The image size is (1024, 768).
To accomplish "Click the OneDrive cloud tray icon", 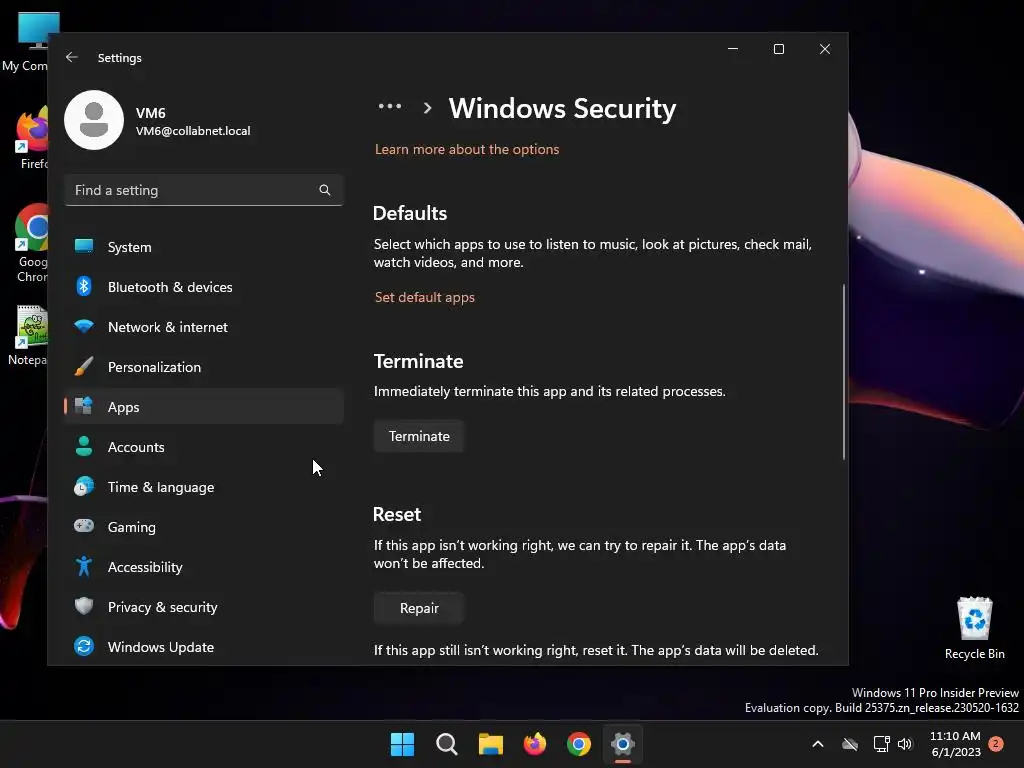I will [850, 744].
